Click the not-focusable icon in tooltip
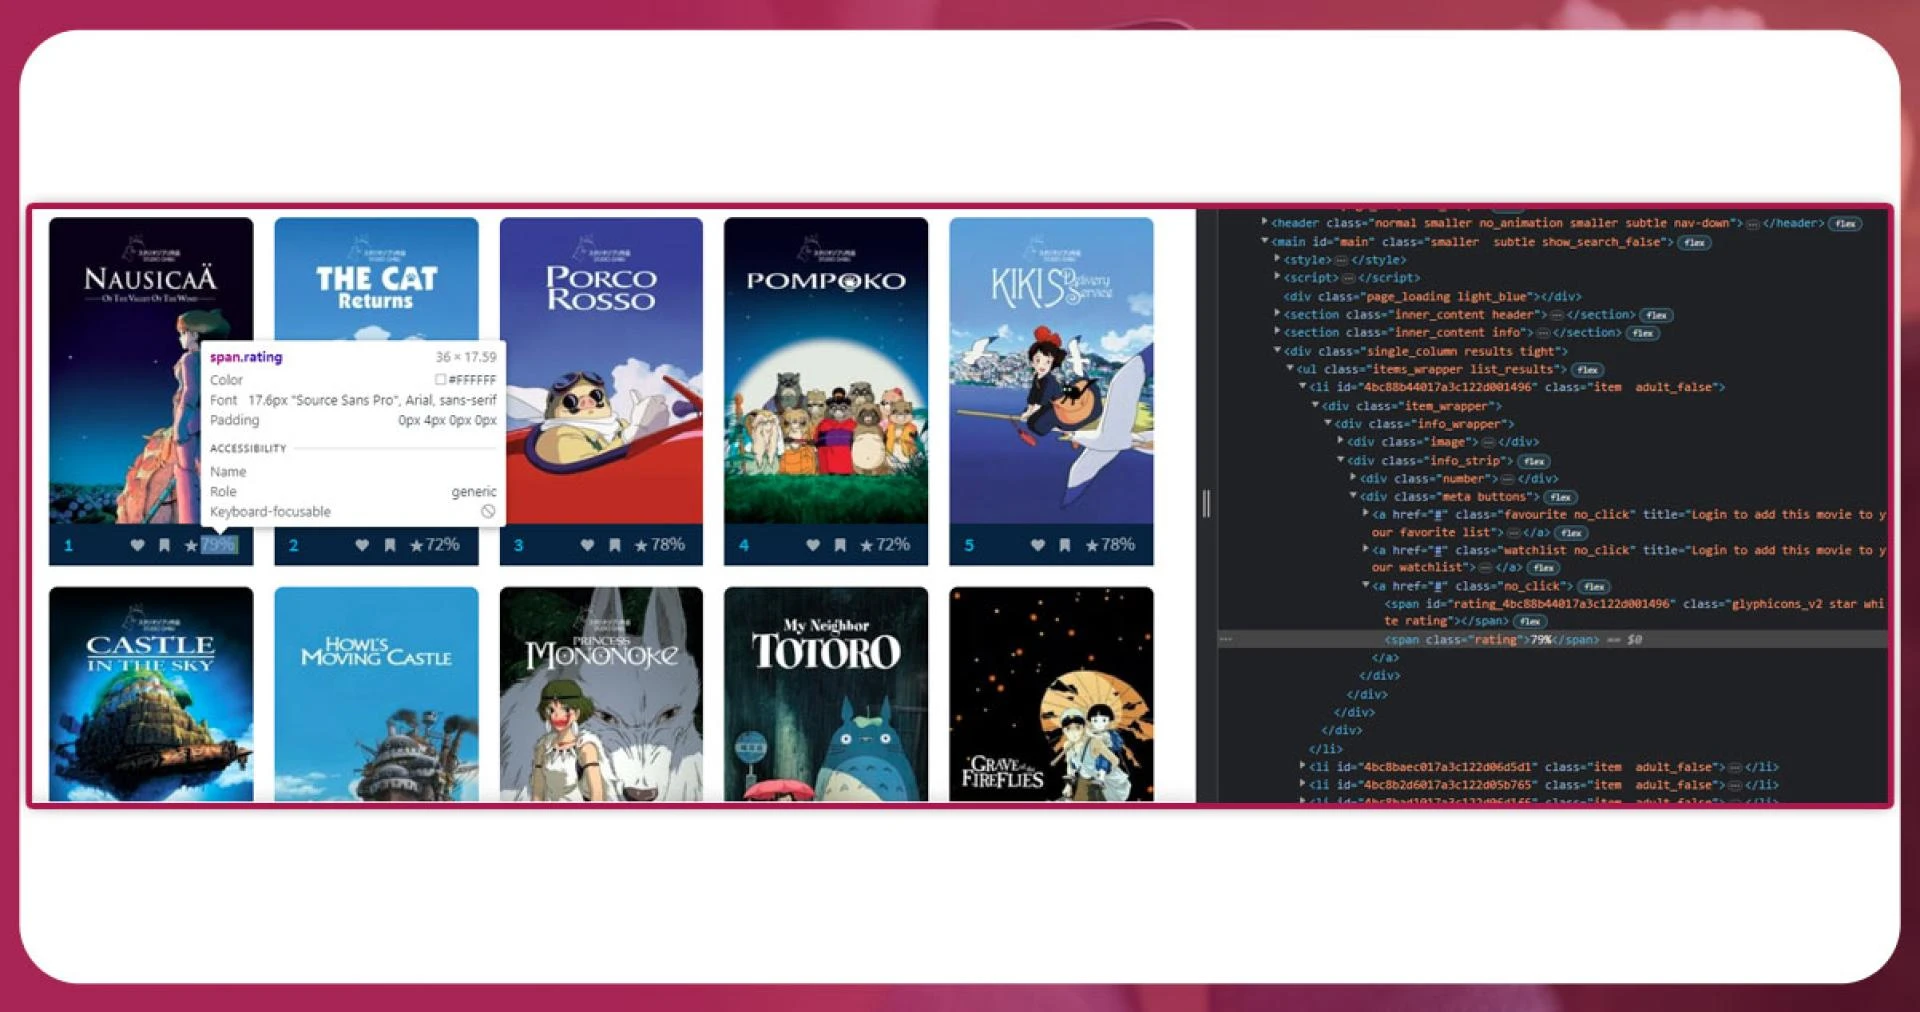The image size is (1920, 1012). [488, 511]
